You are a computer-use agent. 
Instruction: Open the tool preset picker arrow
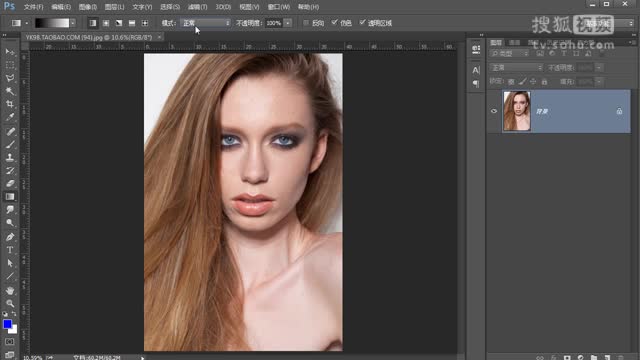pyautogui.click(x=27, y=23)
